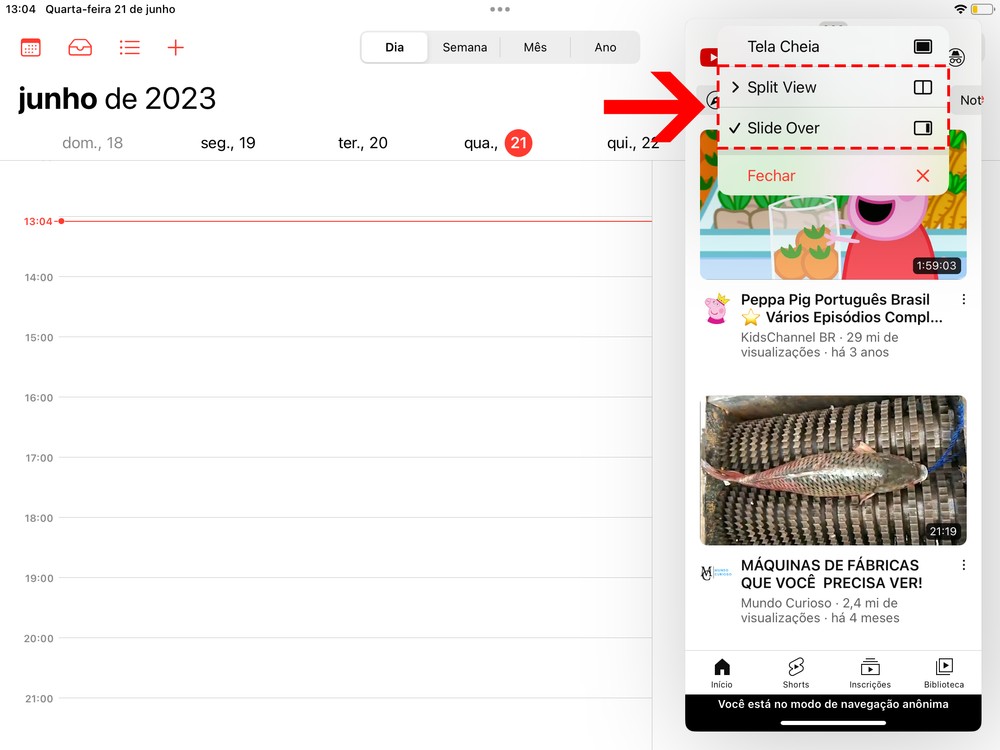Screen dimensions: 1000x750
Task: Open the Shorts tab in YouTube
Action: [x=796, y=673]
